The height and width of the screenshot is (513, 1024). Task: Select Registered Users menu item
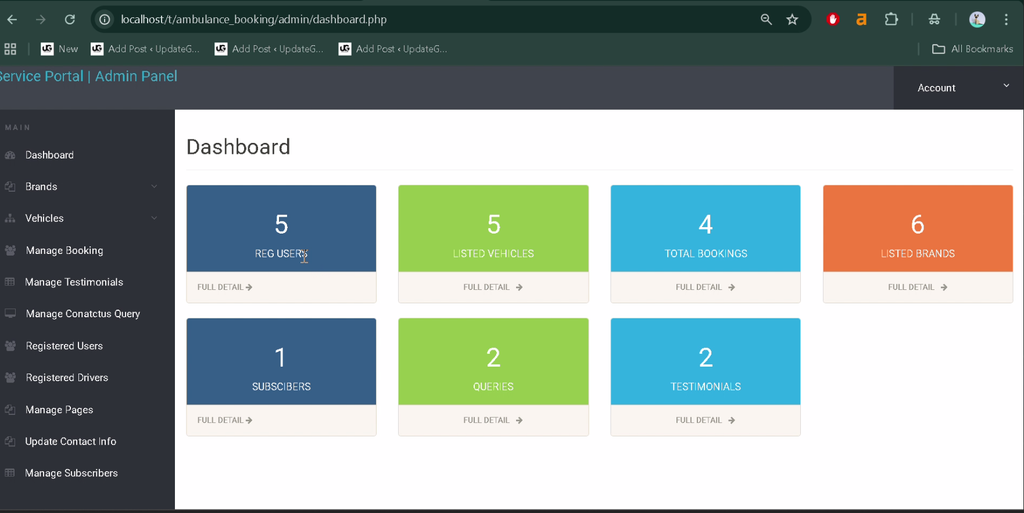coord(64,346)
